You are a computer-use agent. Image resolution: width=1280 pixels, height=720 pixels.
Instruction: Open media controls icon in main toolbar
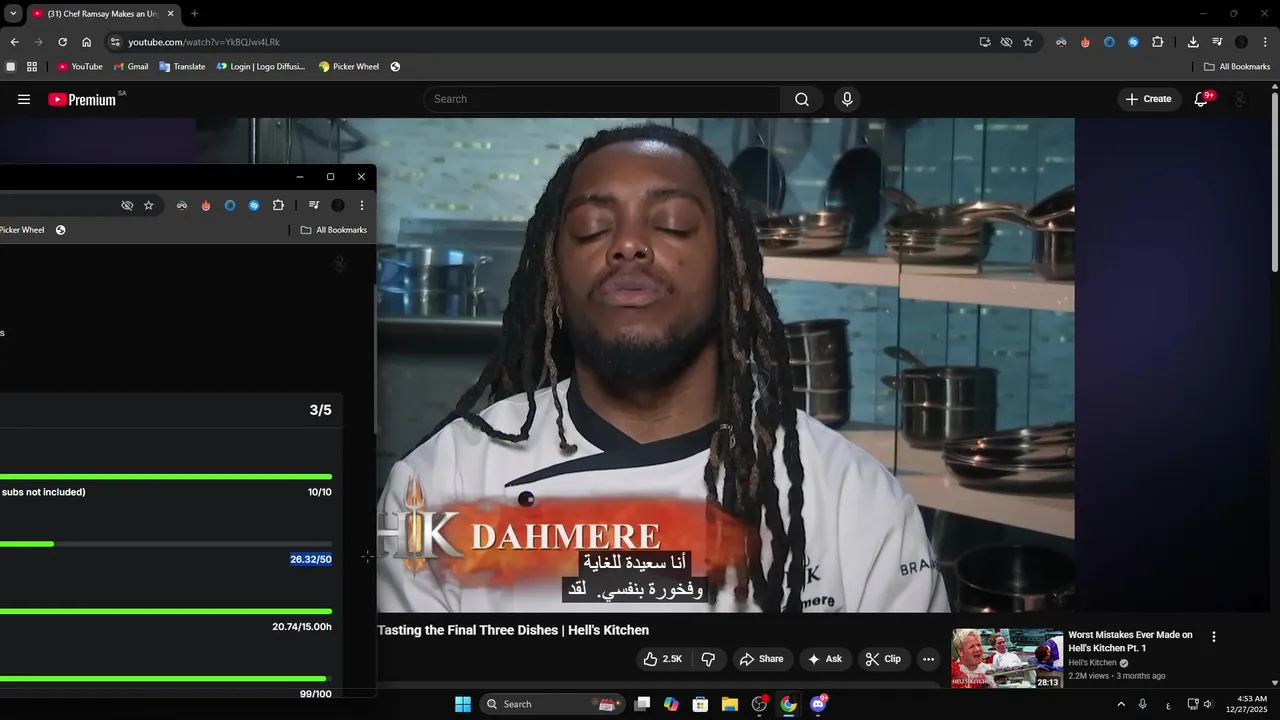tap(1217, 42)
